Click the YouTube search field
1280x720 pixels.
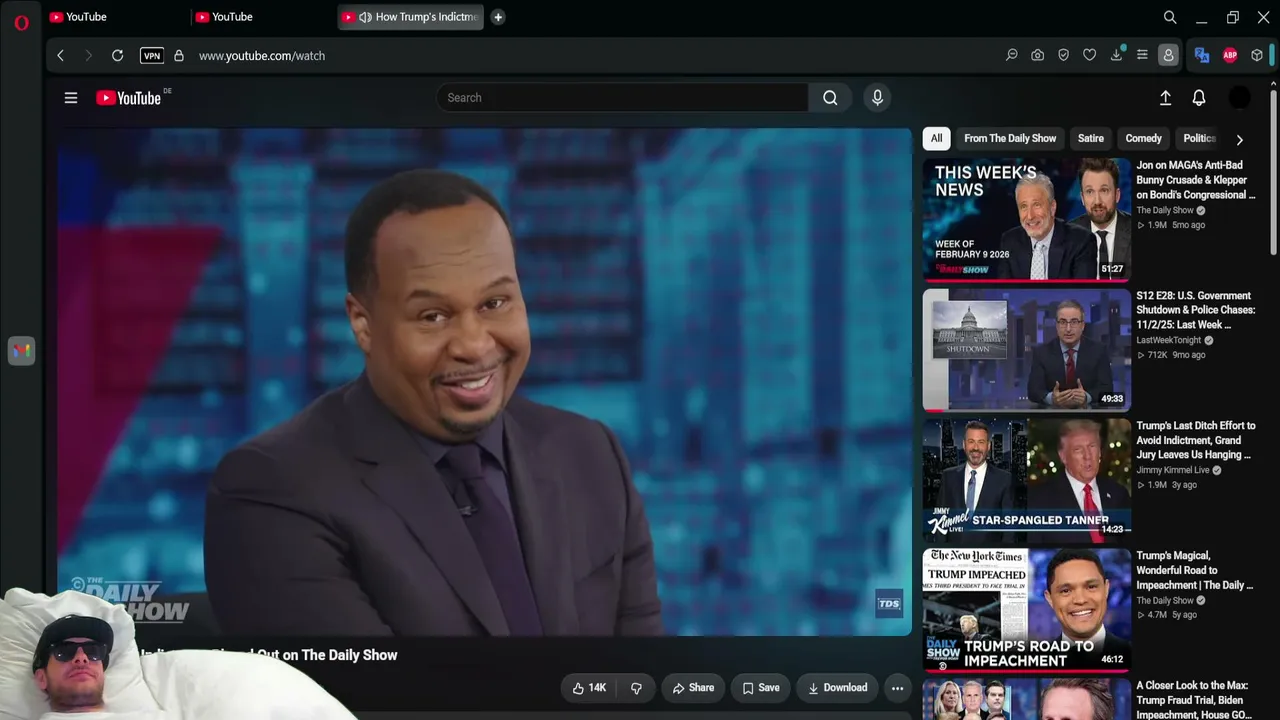[x=622, y=98]
